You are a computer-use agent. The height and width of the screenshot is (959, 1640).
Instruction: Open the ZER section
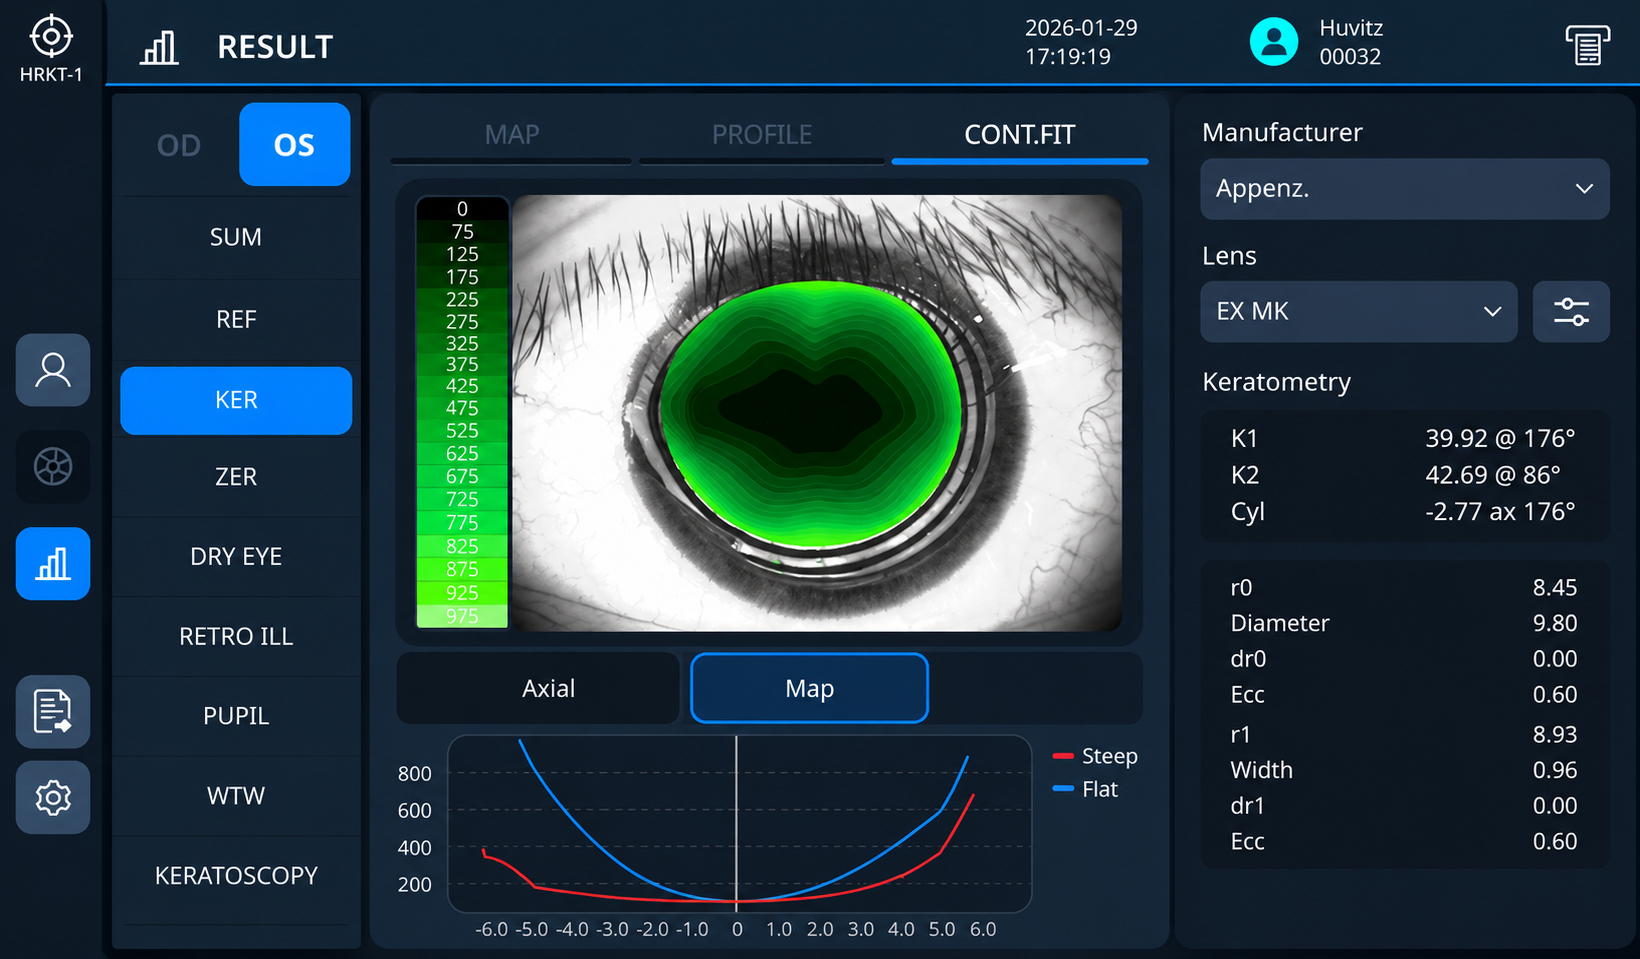tap(236, 477)
